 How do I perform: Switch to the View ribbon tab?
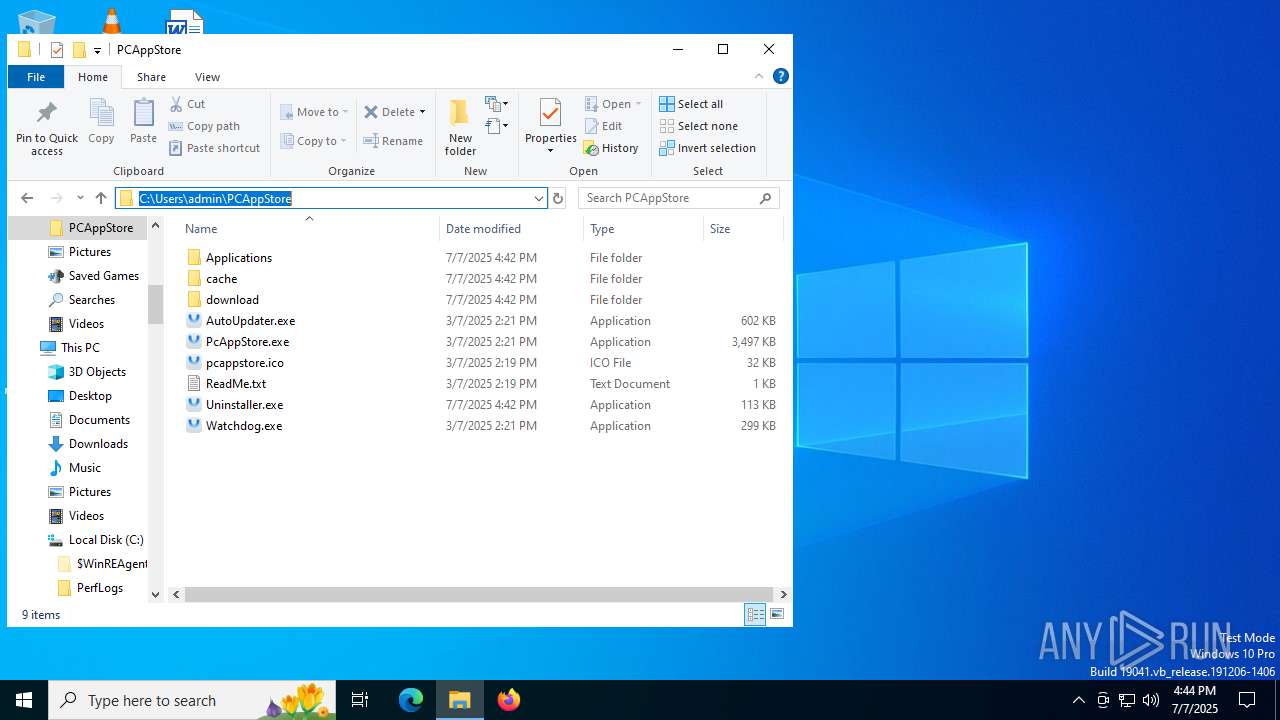207,77
